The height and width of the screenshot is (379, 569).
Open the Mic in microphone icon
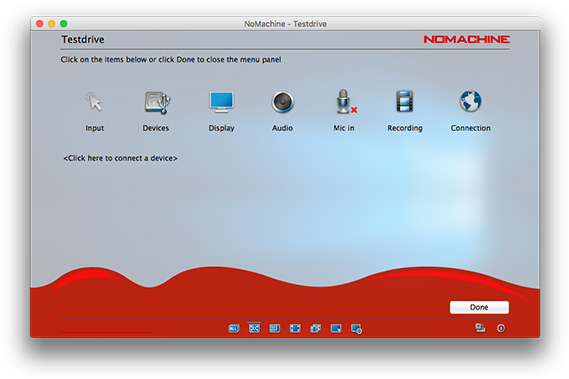345,102
